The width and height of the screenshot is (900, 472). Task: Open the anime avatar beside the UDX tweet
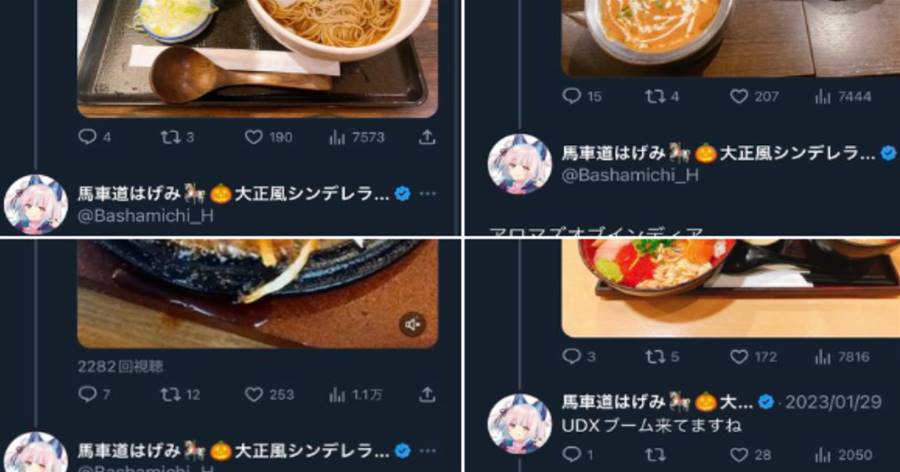[519, 424]
